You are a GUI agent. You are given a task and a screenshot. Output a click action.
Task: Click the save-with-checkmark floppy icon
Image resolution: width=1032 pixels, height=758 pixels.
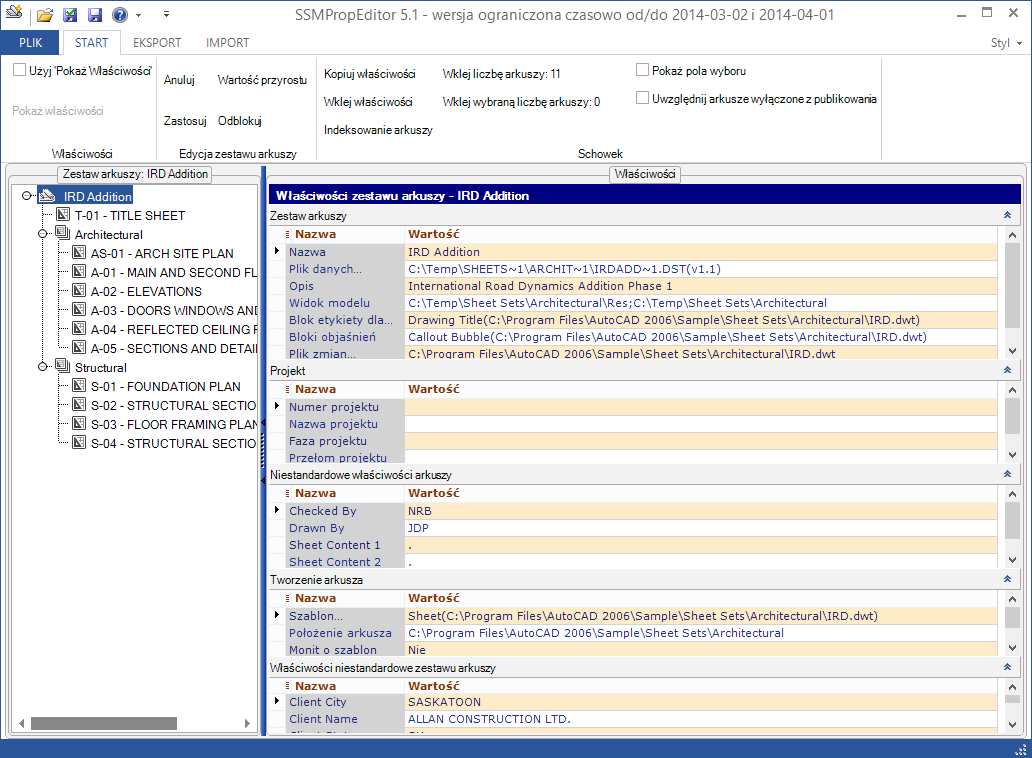(x=70, y=14)
